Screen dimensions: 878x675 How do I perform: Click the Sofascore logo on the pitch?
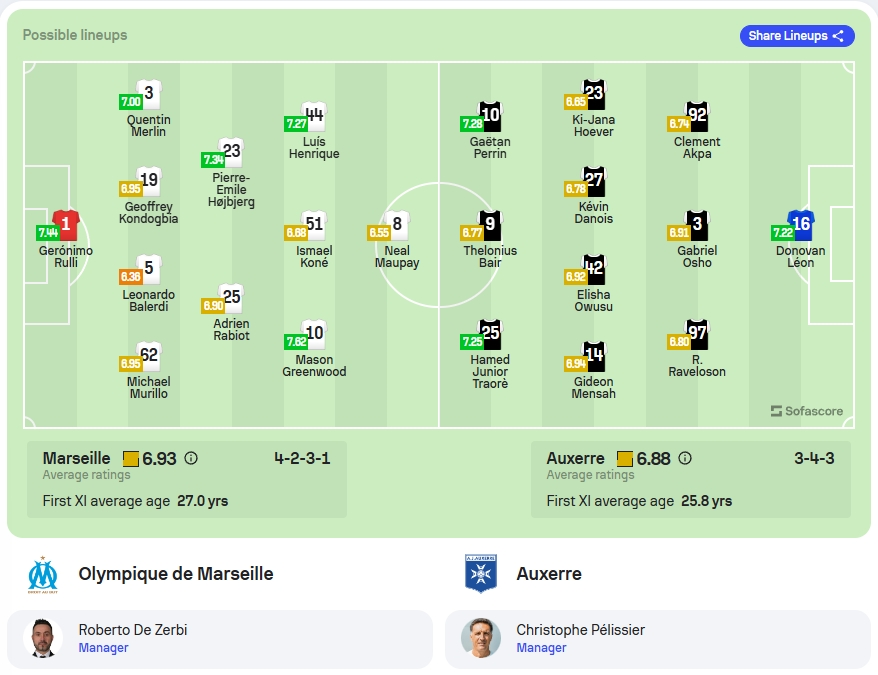[x=807, y=411]
